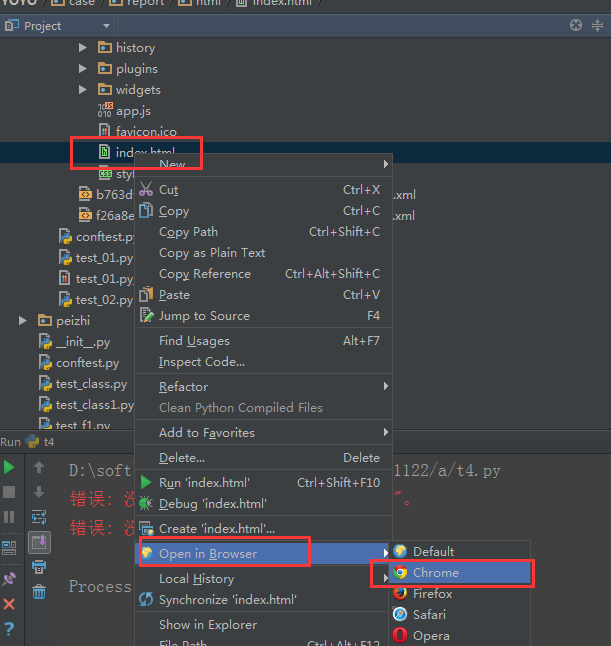Open the Open in Browser submenu
This screenshot has height=646, width=611.
point(264,554)
